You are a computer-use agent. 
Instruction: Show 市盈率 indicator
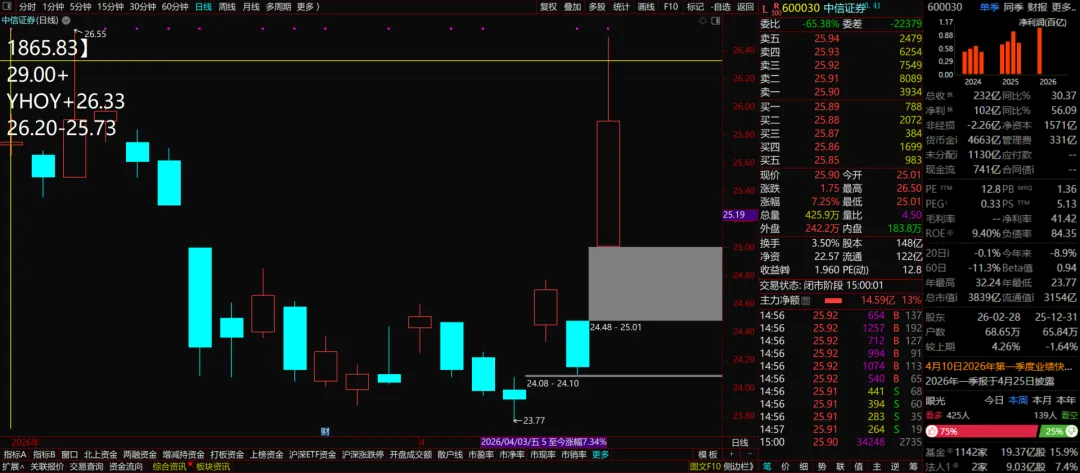tap(481, 454)
